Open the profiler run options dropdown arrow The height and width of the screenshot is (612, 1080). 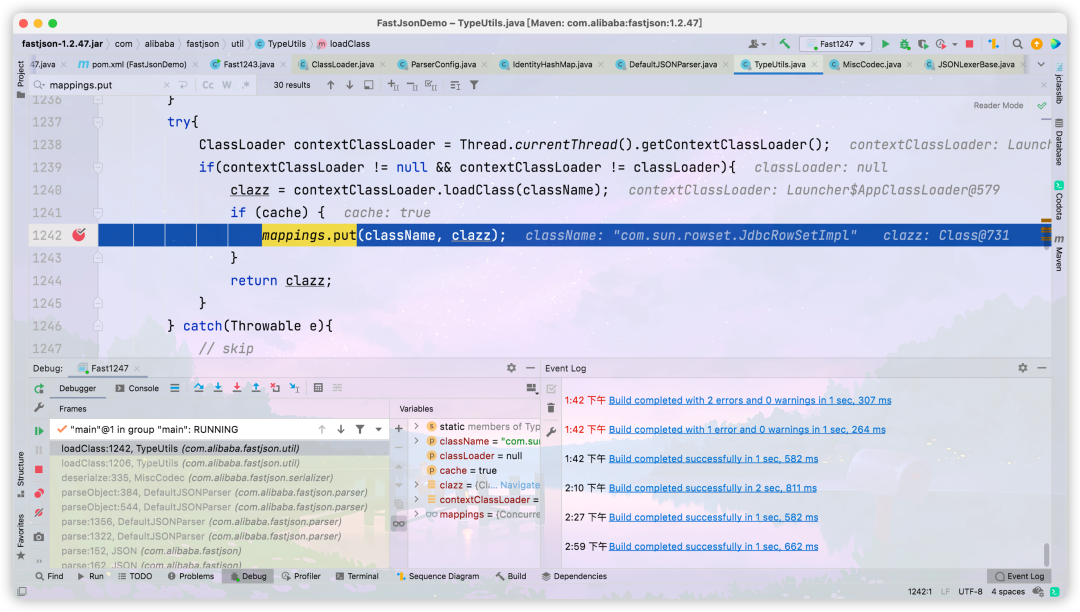click(x=955, y=44)
